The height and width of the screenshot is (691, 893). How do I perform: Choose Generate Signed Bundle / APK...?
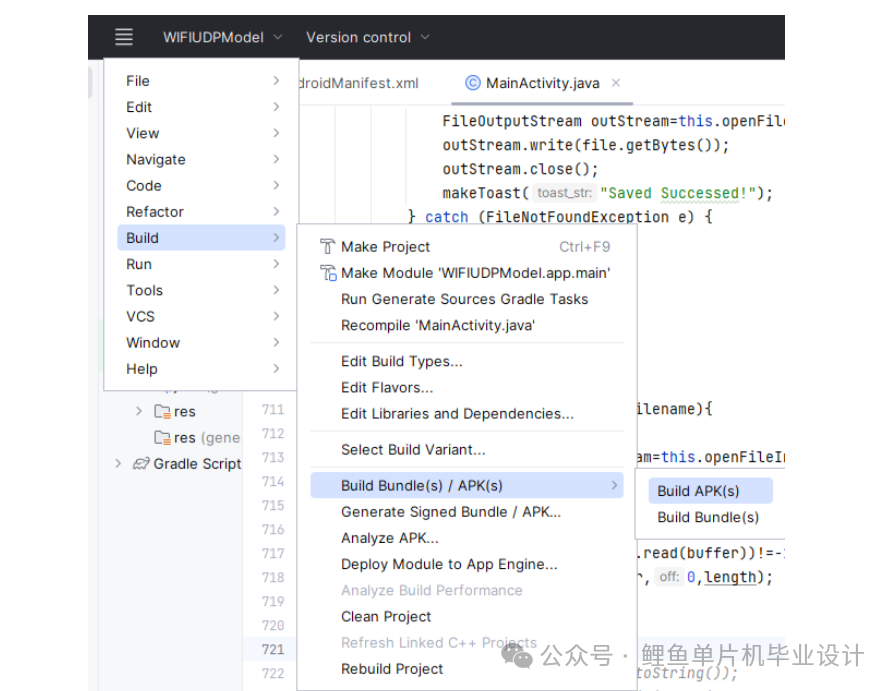click(x=467, y=512)
